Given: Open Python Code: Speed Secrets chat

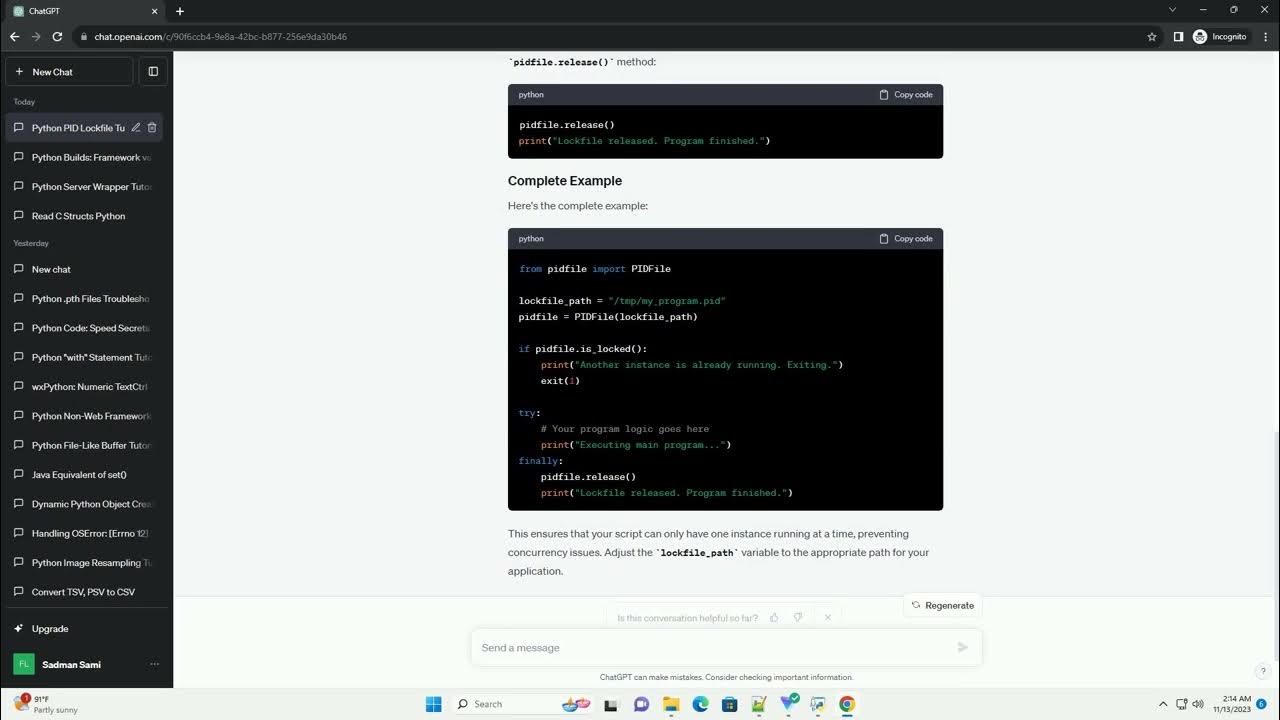Looking at the screenshot, I should (x=84, y=328).
